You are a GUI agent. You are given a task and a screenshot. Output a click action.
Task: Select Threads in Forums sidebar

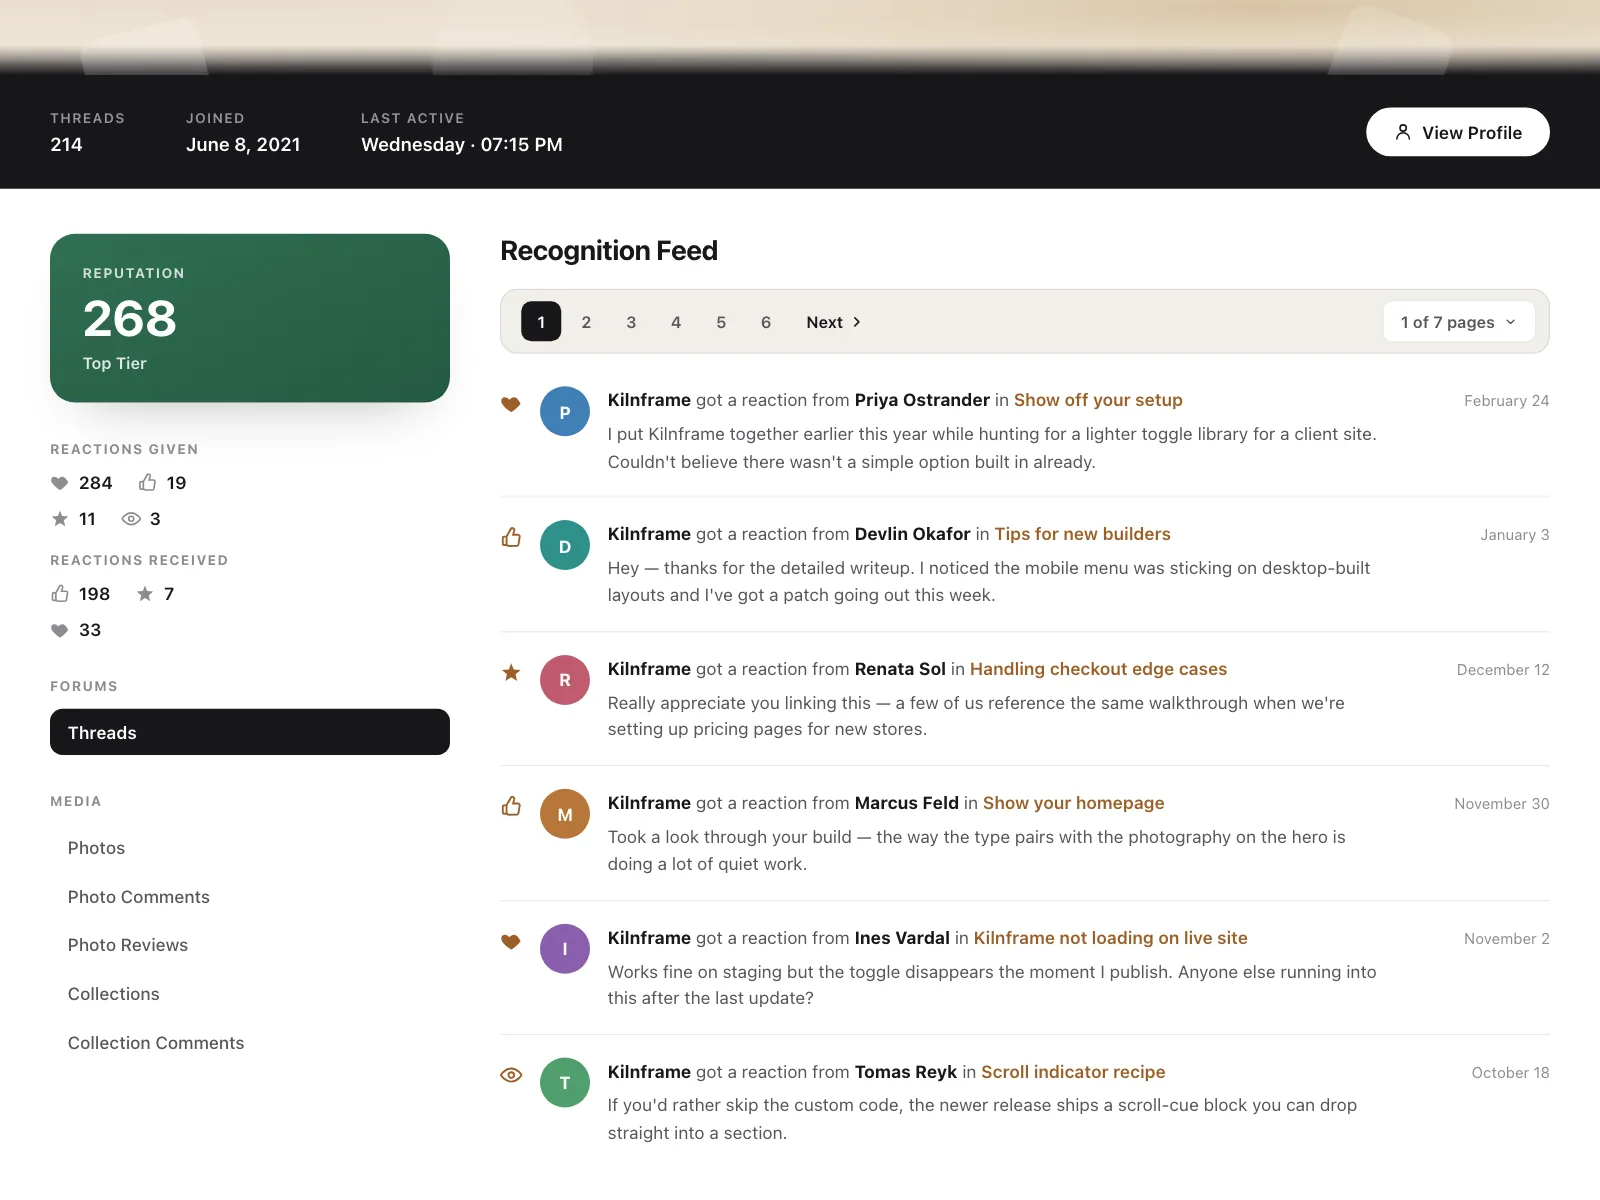(250, 732)
